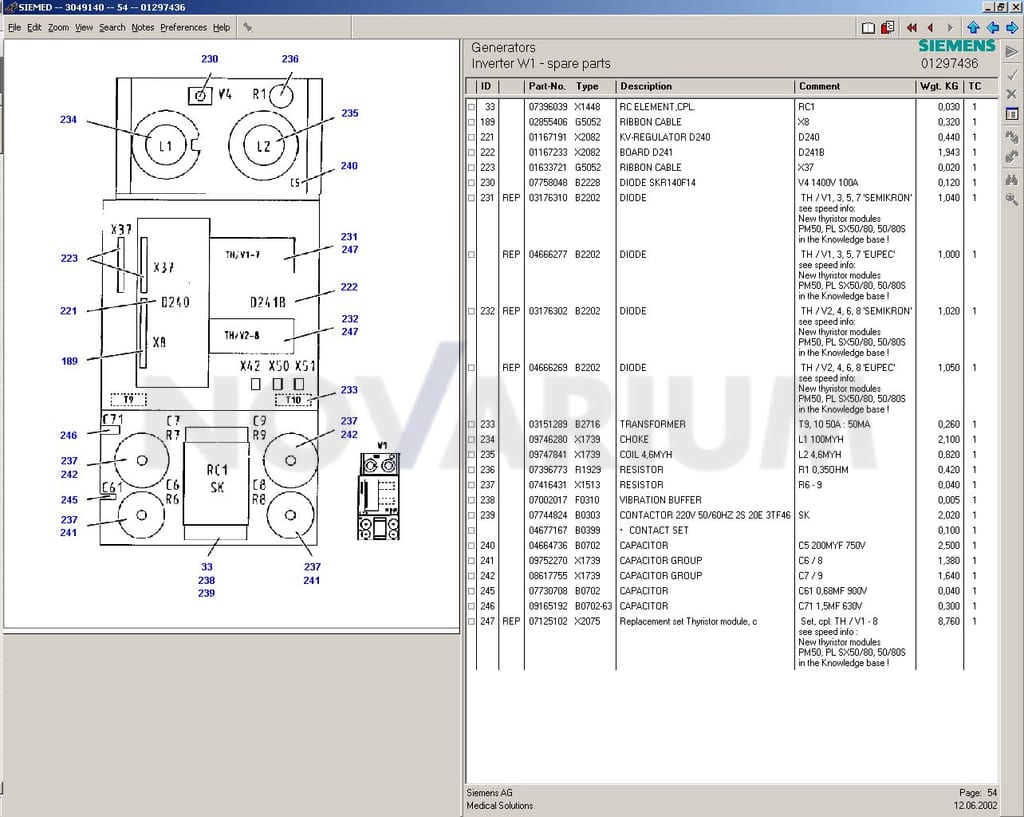Tick checkbox for ID 221 KV-REGULATOR D240
The width and height of the screenshot is (1024, 817).
click(x=472, y=137)
